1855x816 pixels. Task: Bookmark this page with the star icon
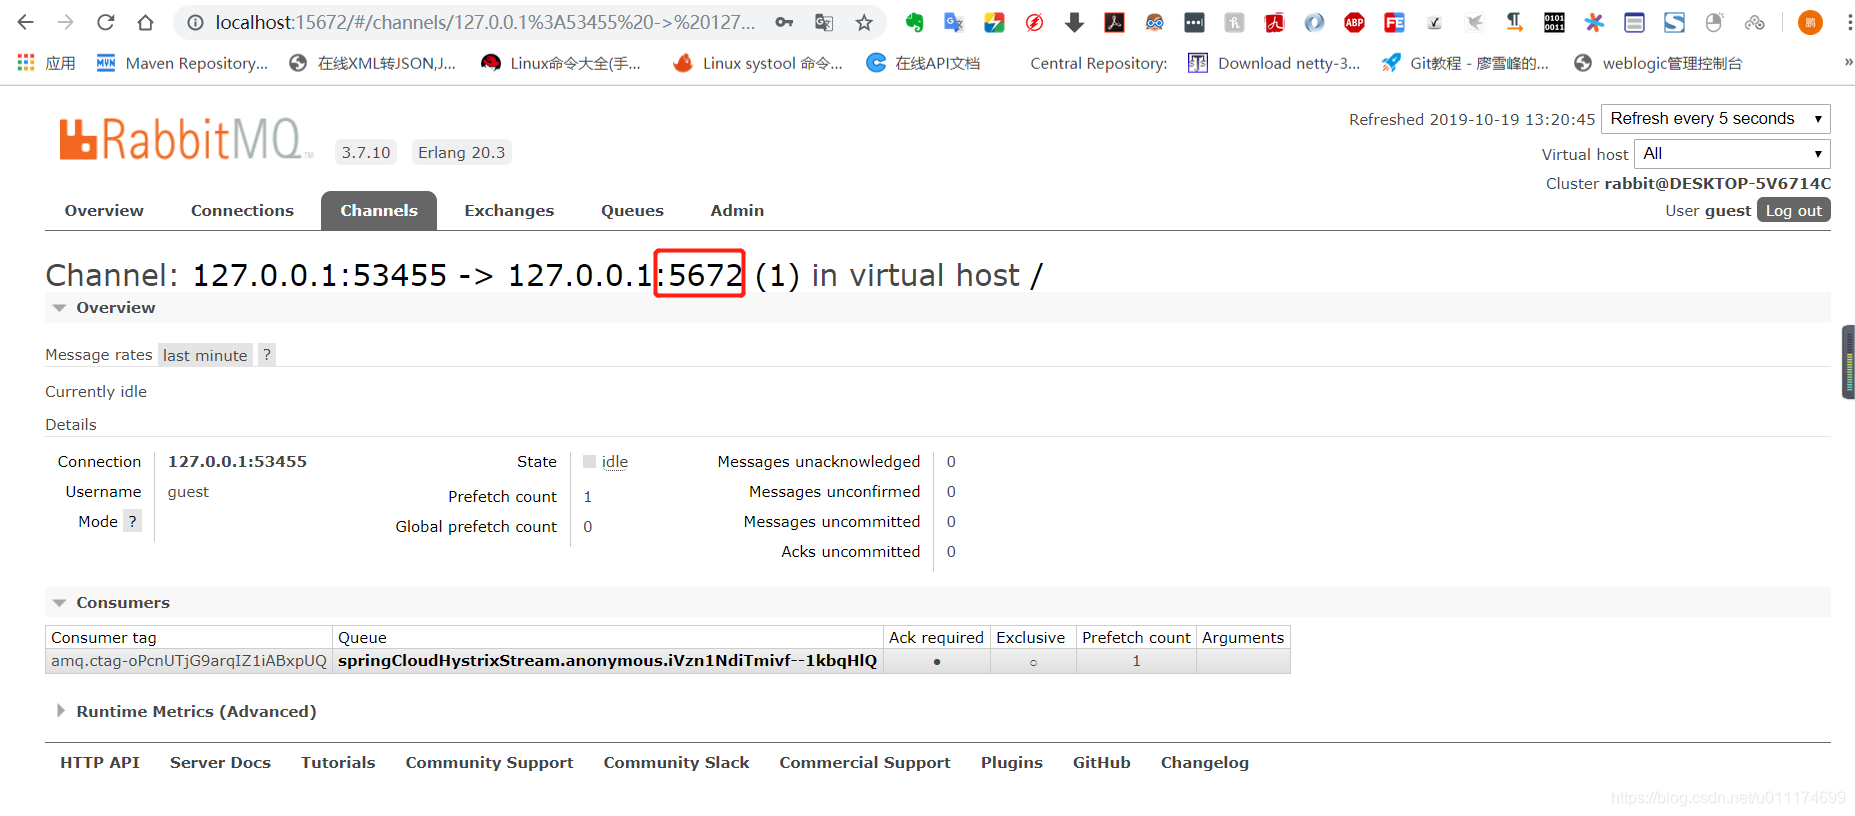coord(864,22)
